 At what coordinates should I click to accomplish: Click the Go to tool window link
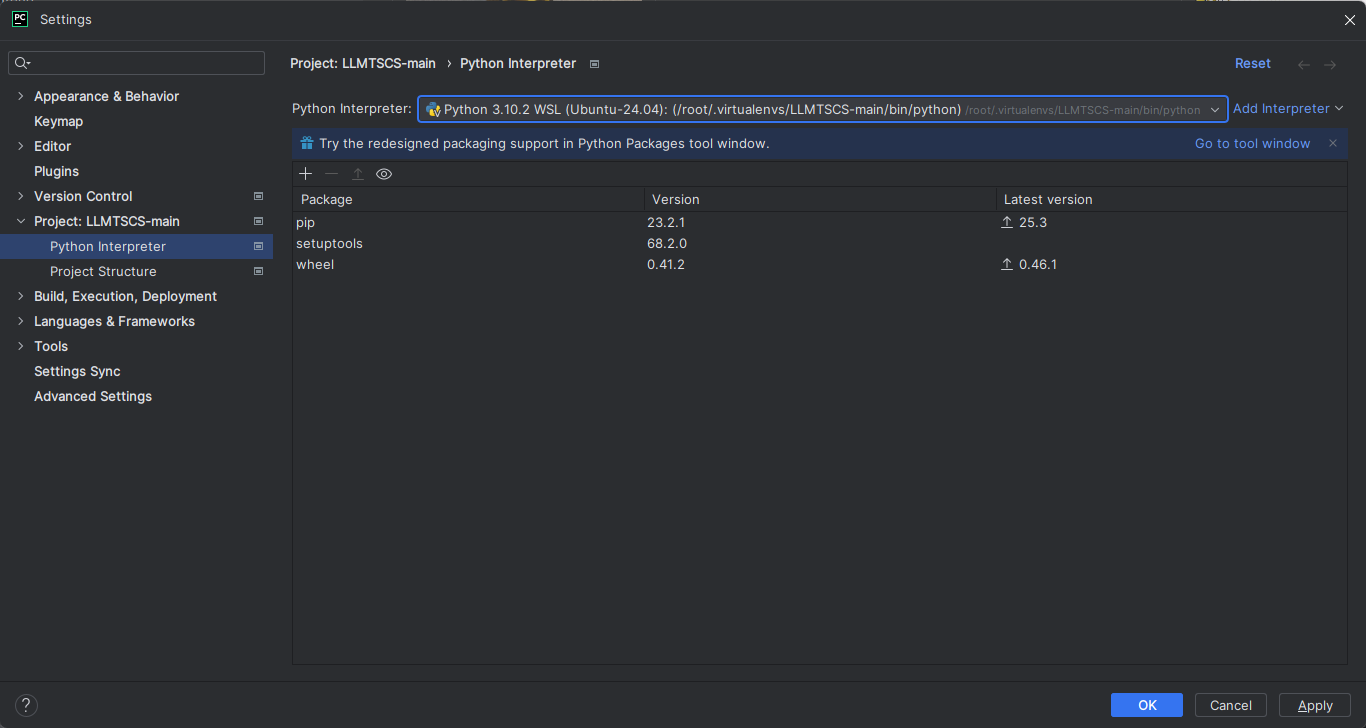coord(1252,143)
